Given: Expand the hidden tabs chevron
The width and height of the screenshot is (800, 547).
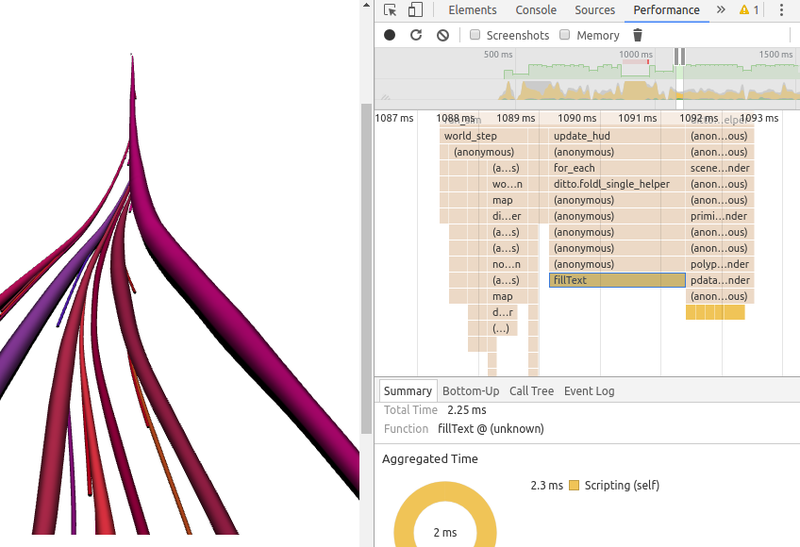Looking at the screenshot, I should 720,10.
